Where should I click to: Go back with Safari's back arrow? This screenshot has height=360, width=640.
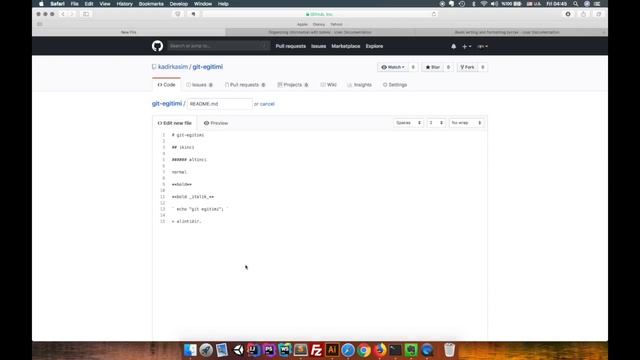point(63,14)
